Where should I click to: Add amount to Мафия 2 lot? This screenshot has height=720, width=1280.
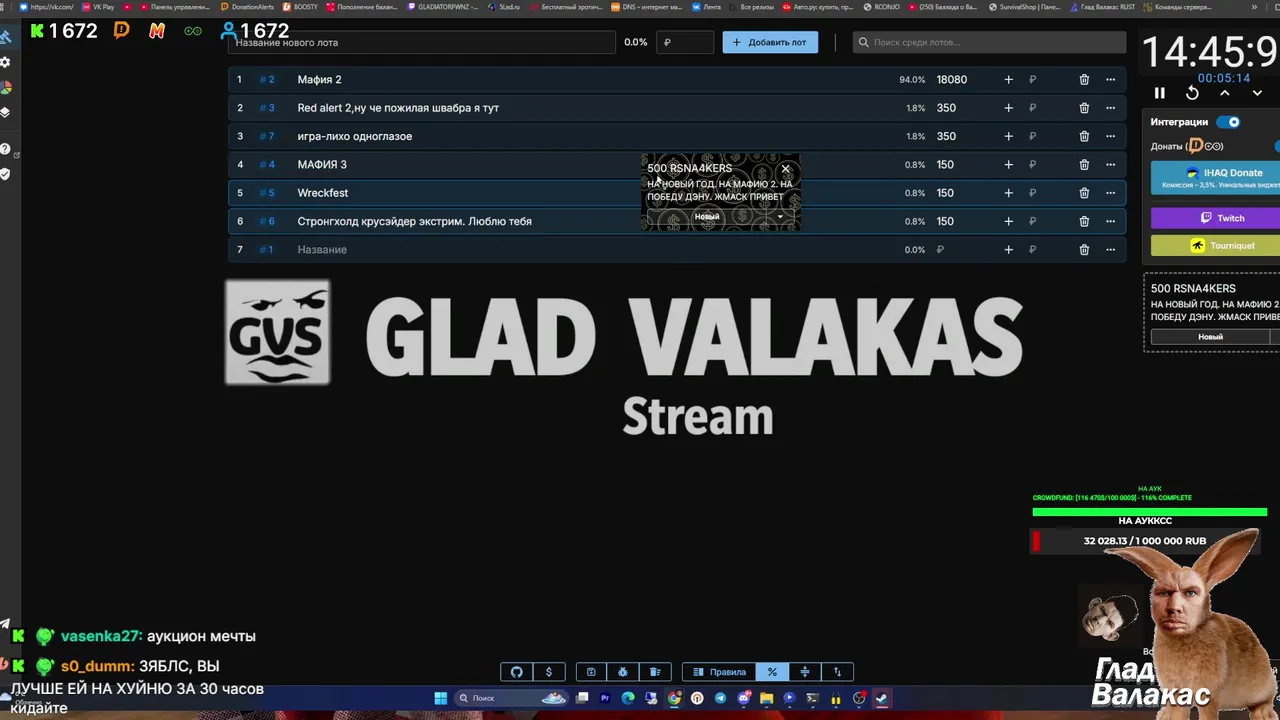1008,79
